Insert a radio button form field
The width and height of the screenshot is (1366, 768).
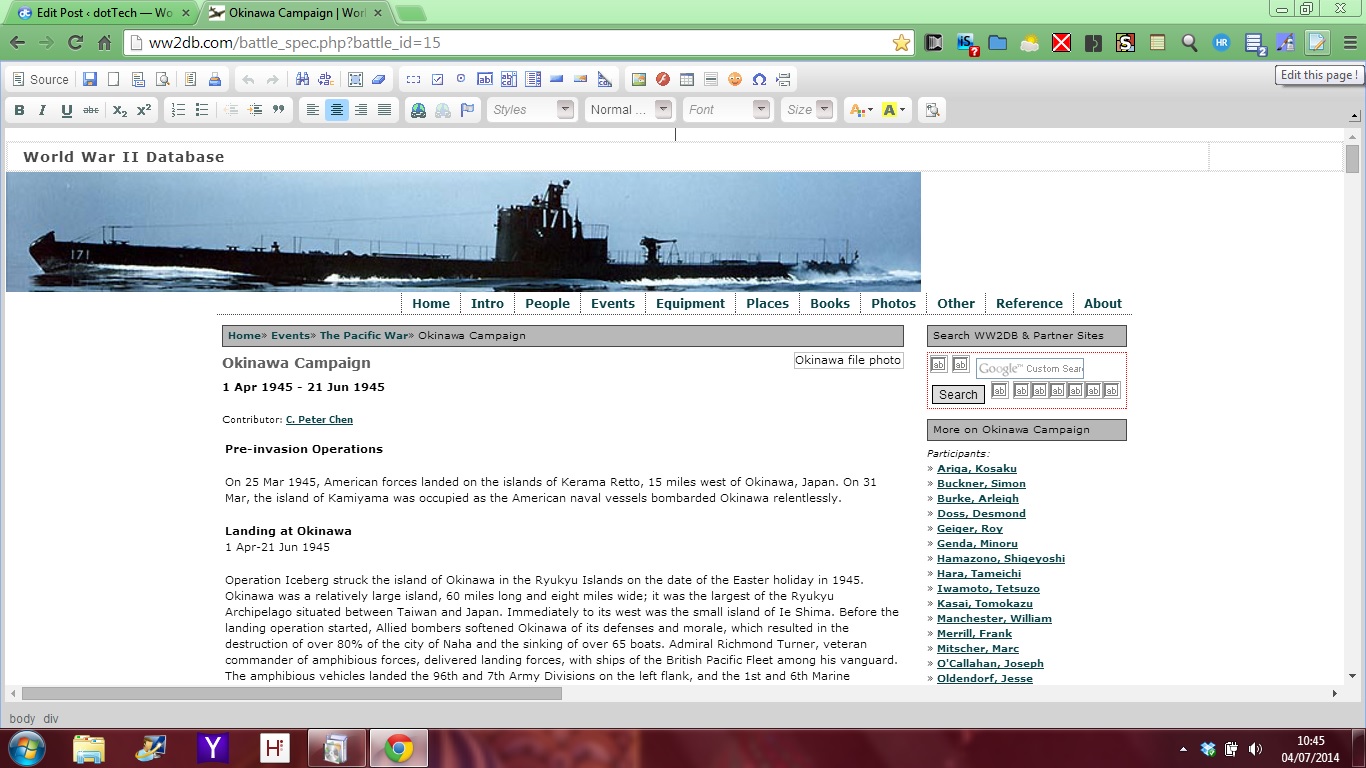[x=461, y=79]
